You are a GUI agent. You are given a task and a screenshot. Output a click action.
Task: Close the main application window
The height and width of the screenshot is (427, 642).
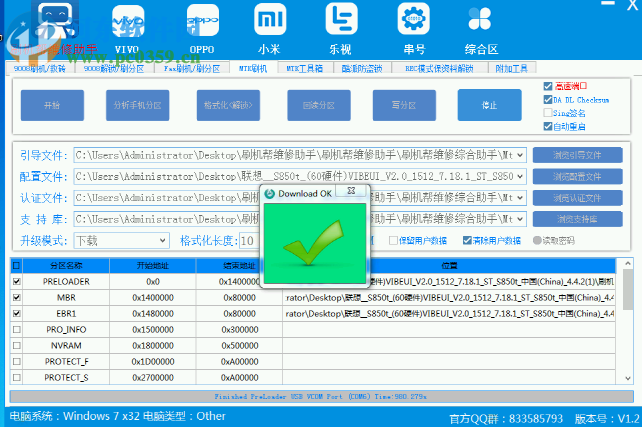point(633,5)
